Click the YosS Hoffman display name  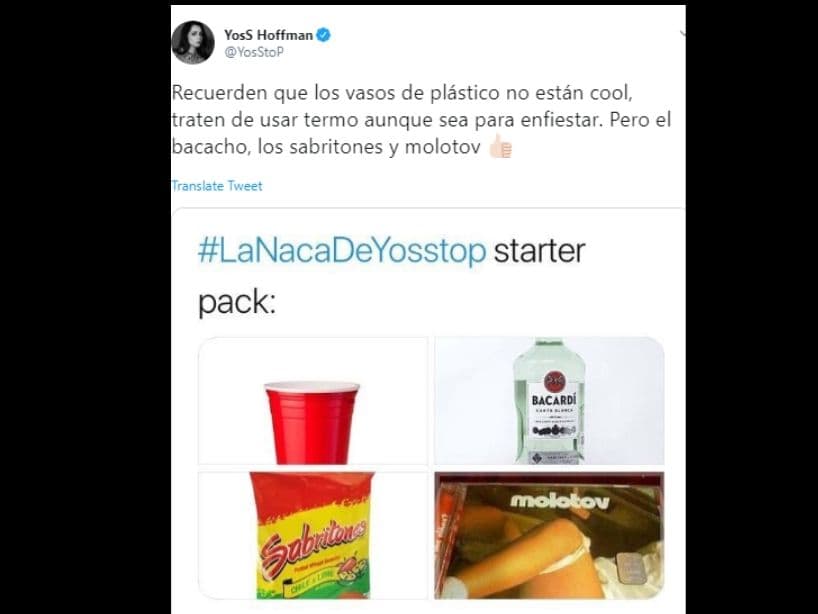[268, 35]
